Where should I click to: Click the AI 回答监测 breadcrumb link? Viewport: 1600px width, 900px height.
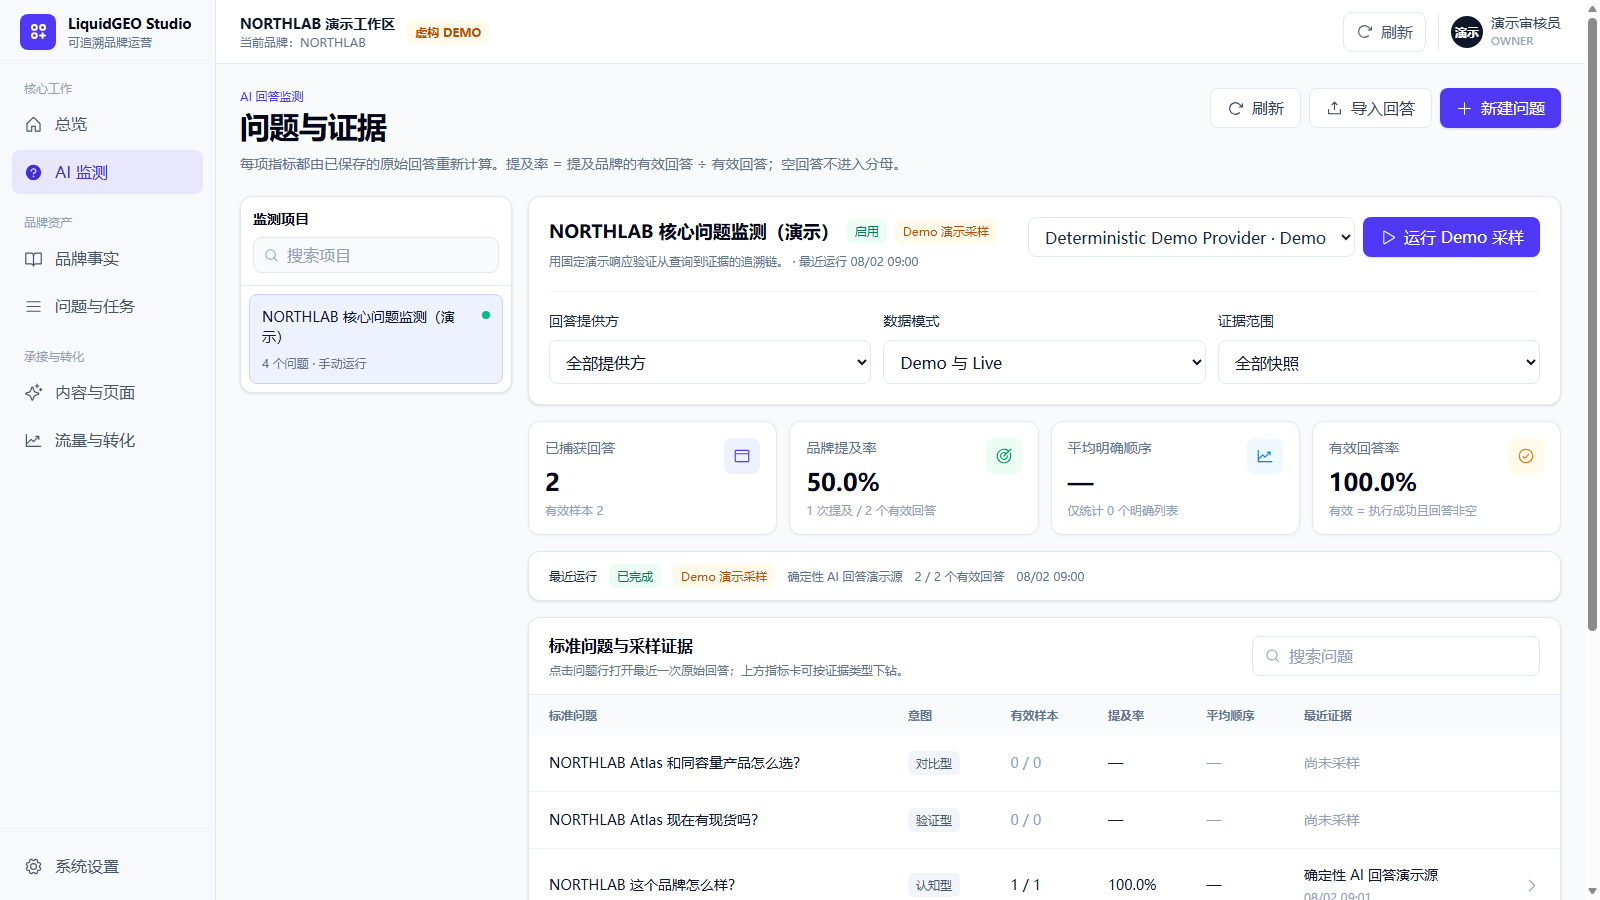click(x=272, y=97)
